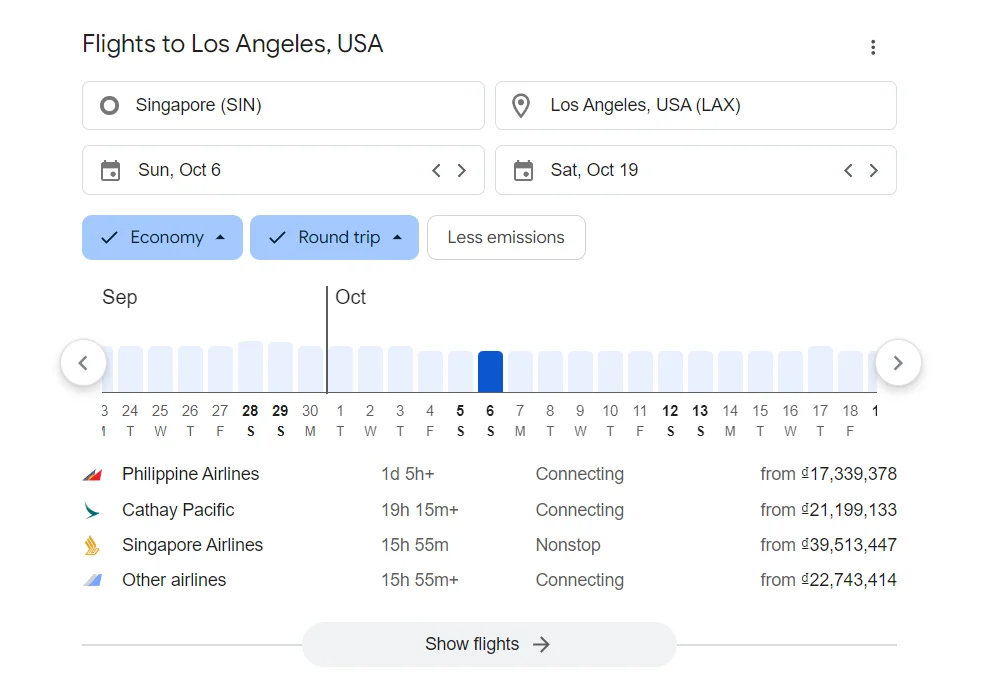This screenshot has width=988, height=679.
Task: Click the Flights to Los Angeles, USA heading
Action: pos(233,44)
